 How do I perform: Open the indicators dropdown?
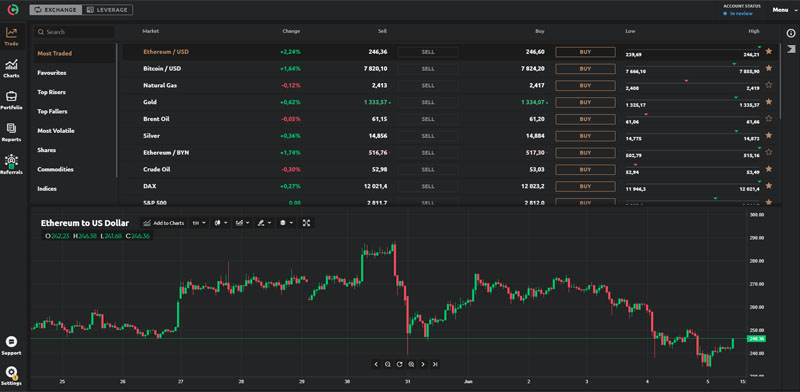pyautogui.click(x=242, y=223)
